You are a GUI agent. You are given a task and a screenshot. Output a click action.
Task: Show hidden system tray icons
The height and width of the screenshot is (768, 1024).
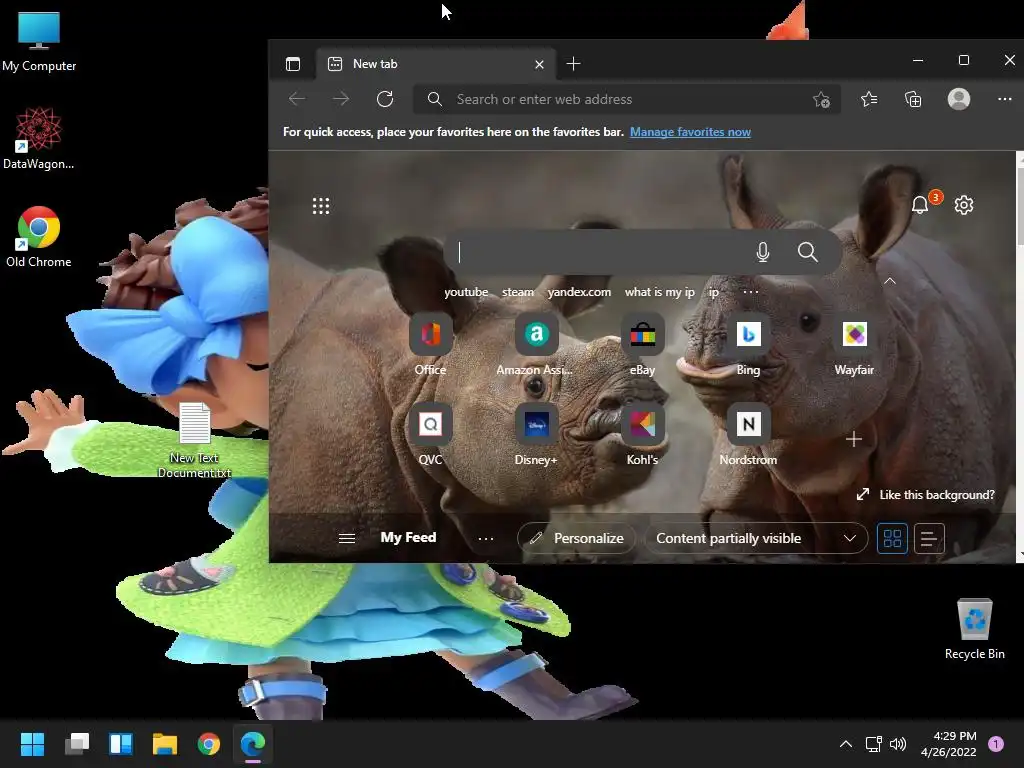point(846,744)
